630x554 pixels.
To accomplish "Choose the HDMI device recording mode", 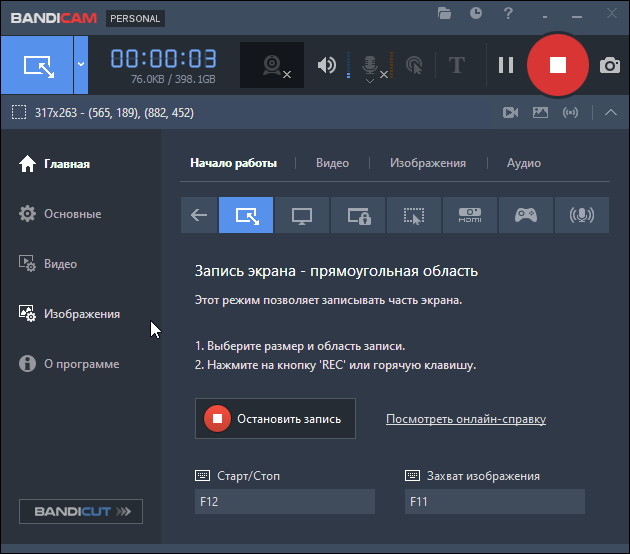I will click(x=469, y=215).
